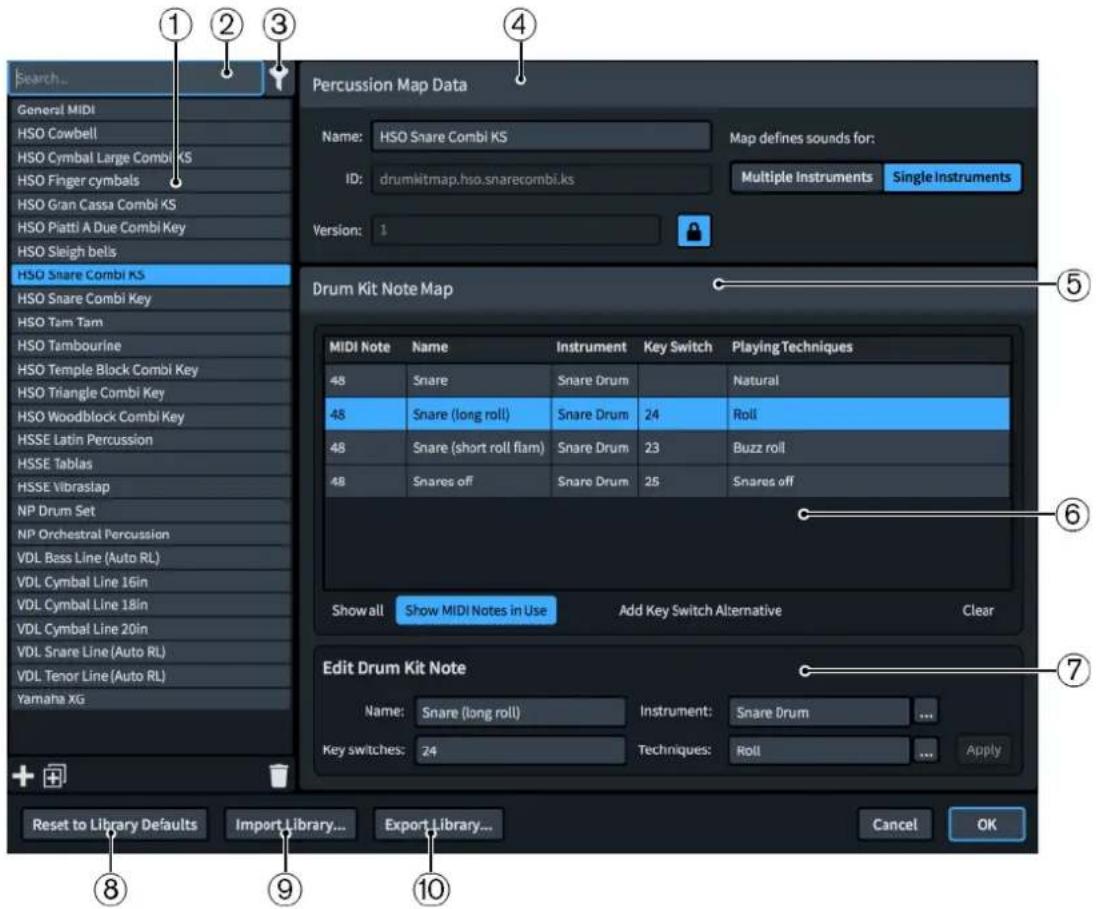This screenshot has width=1096, height=909.
Task: Click Clear under the note map
Action: [977, 610]
